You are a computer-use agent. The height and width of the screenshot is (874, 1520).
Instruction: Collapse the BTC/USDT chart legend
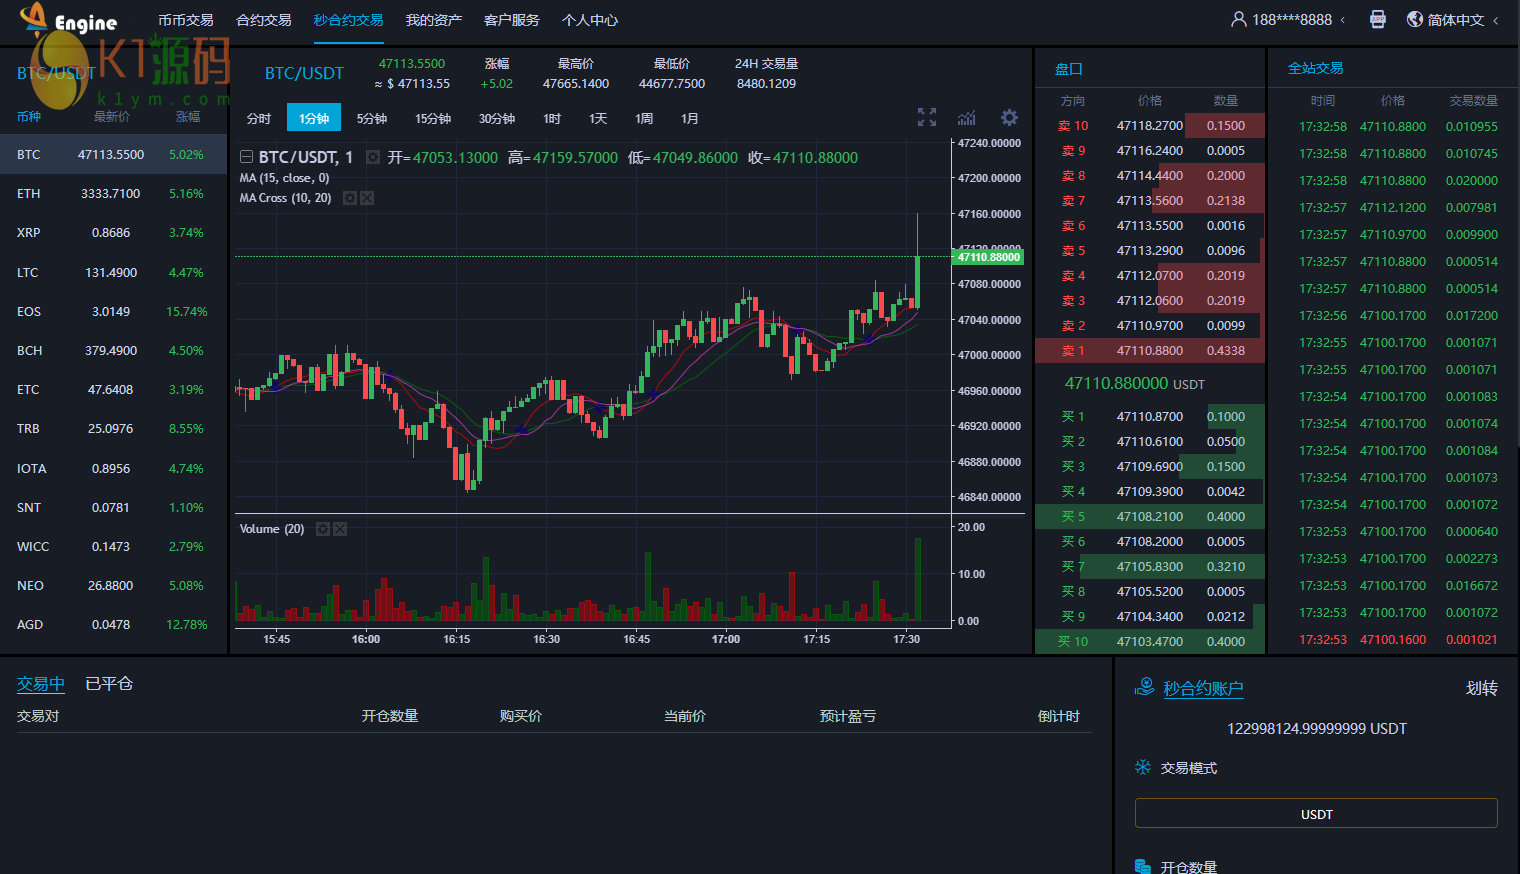click(246, 158)
